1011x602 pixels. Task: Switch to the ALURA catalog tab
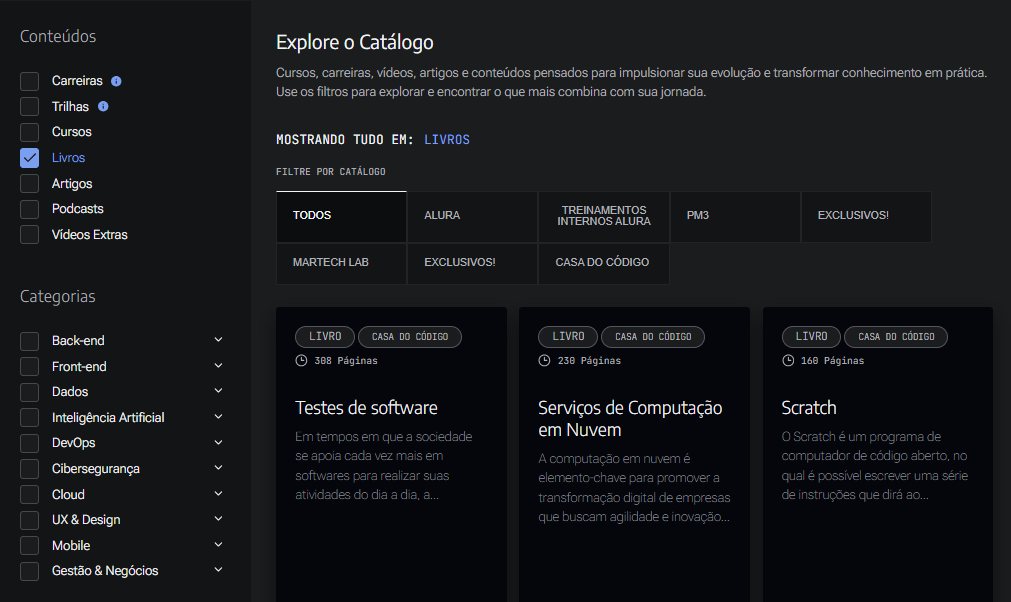[x=473, y=216]
